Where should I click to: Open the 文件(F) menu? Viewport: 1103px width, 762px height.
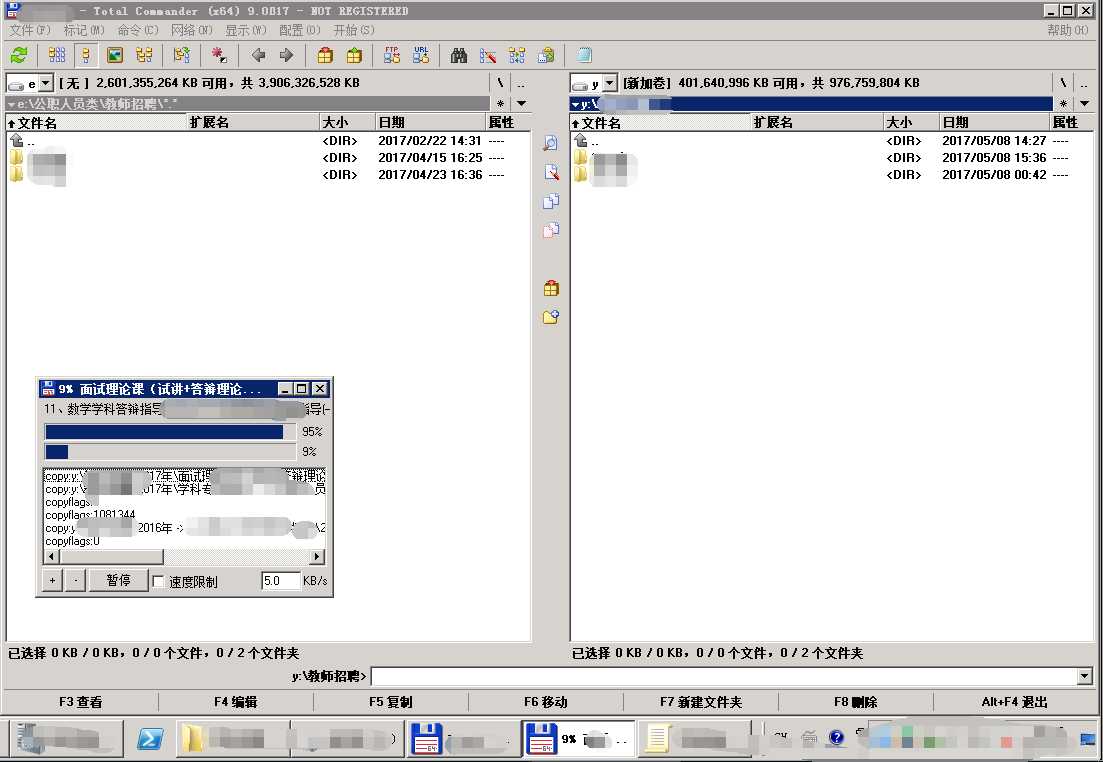[30, 30]
